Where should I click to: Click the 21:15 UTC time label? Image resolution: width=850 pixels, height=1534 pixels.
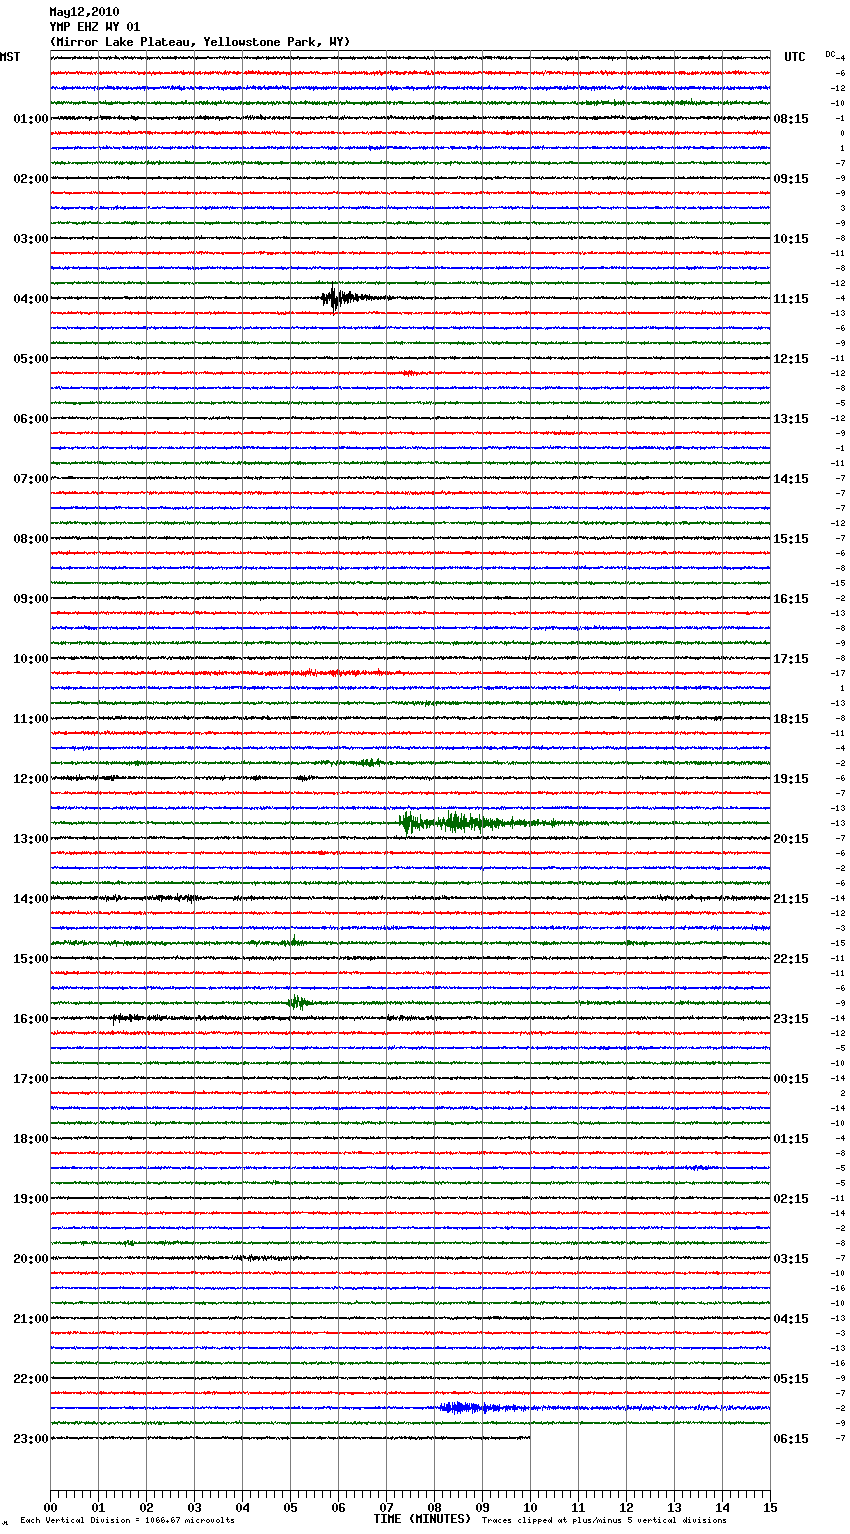[x=791, y=899]
